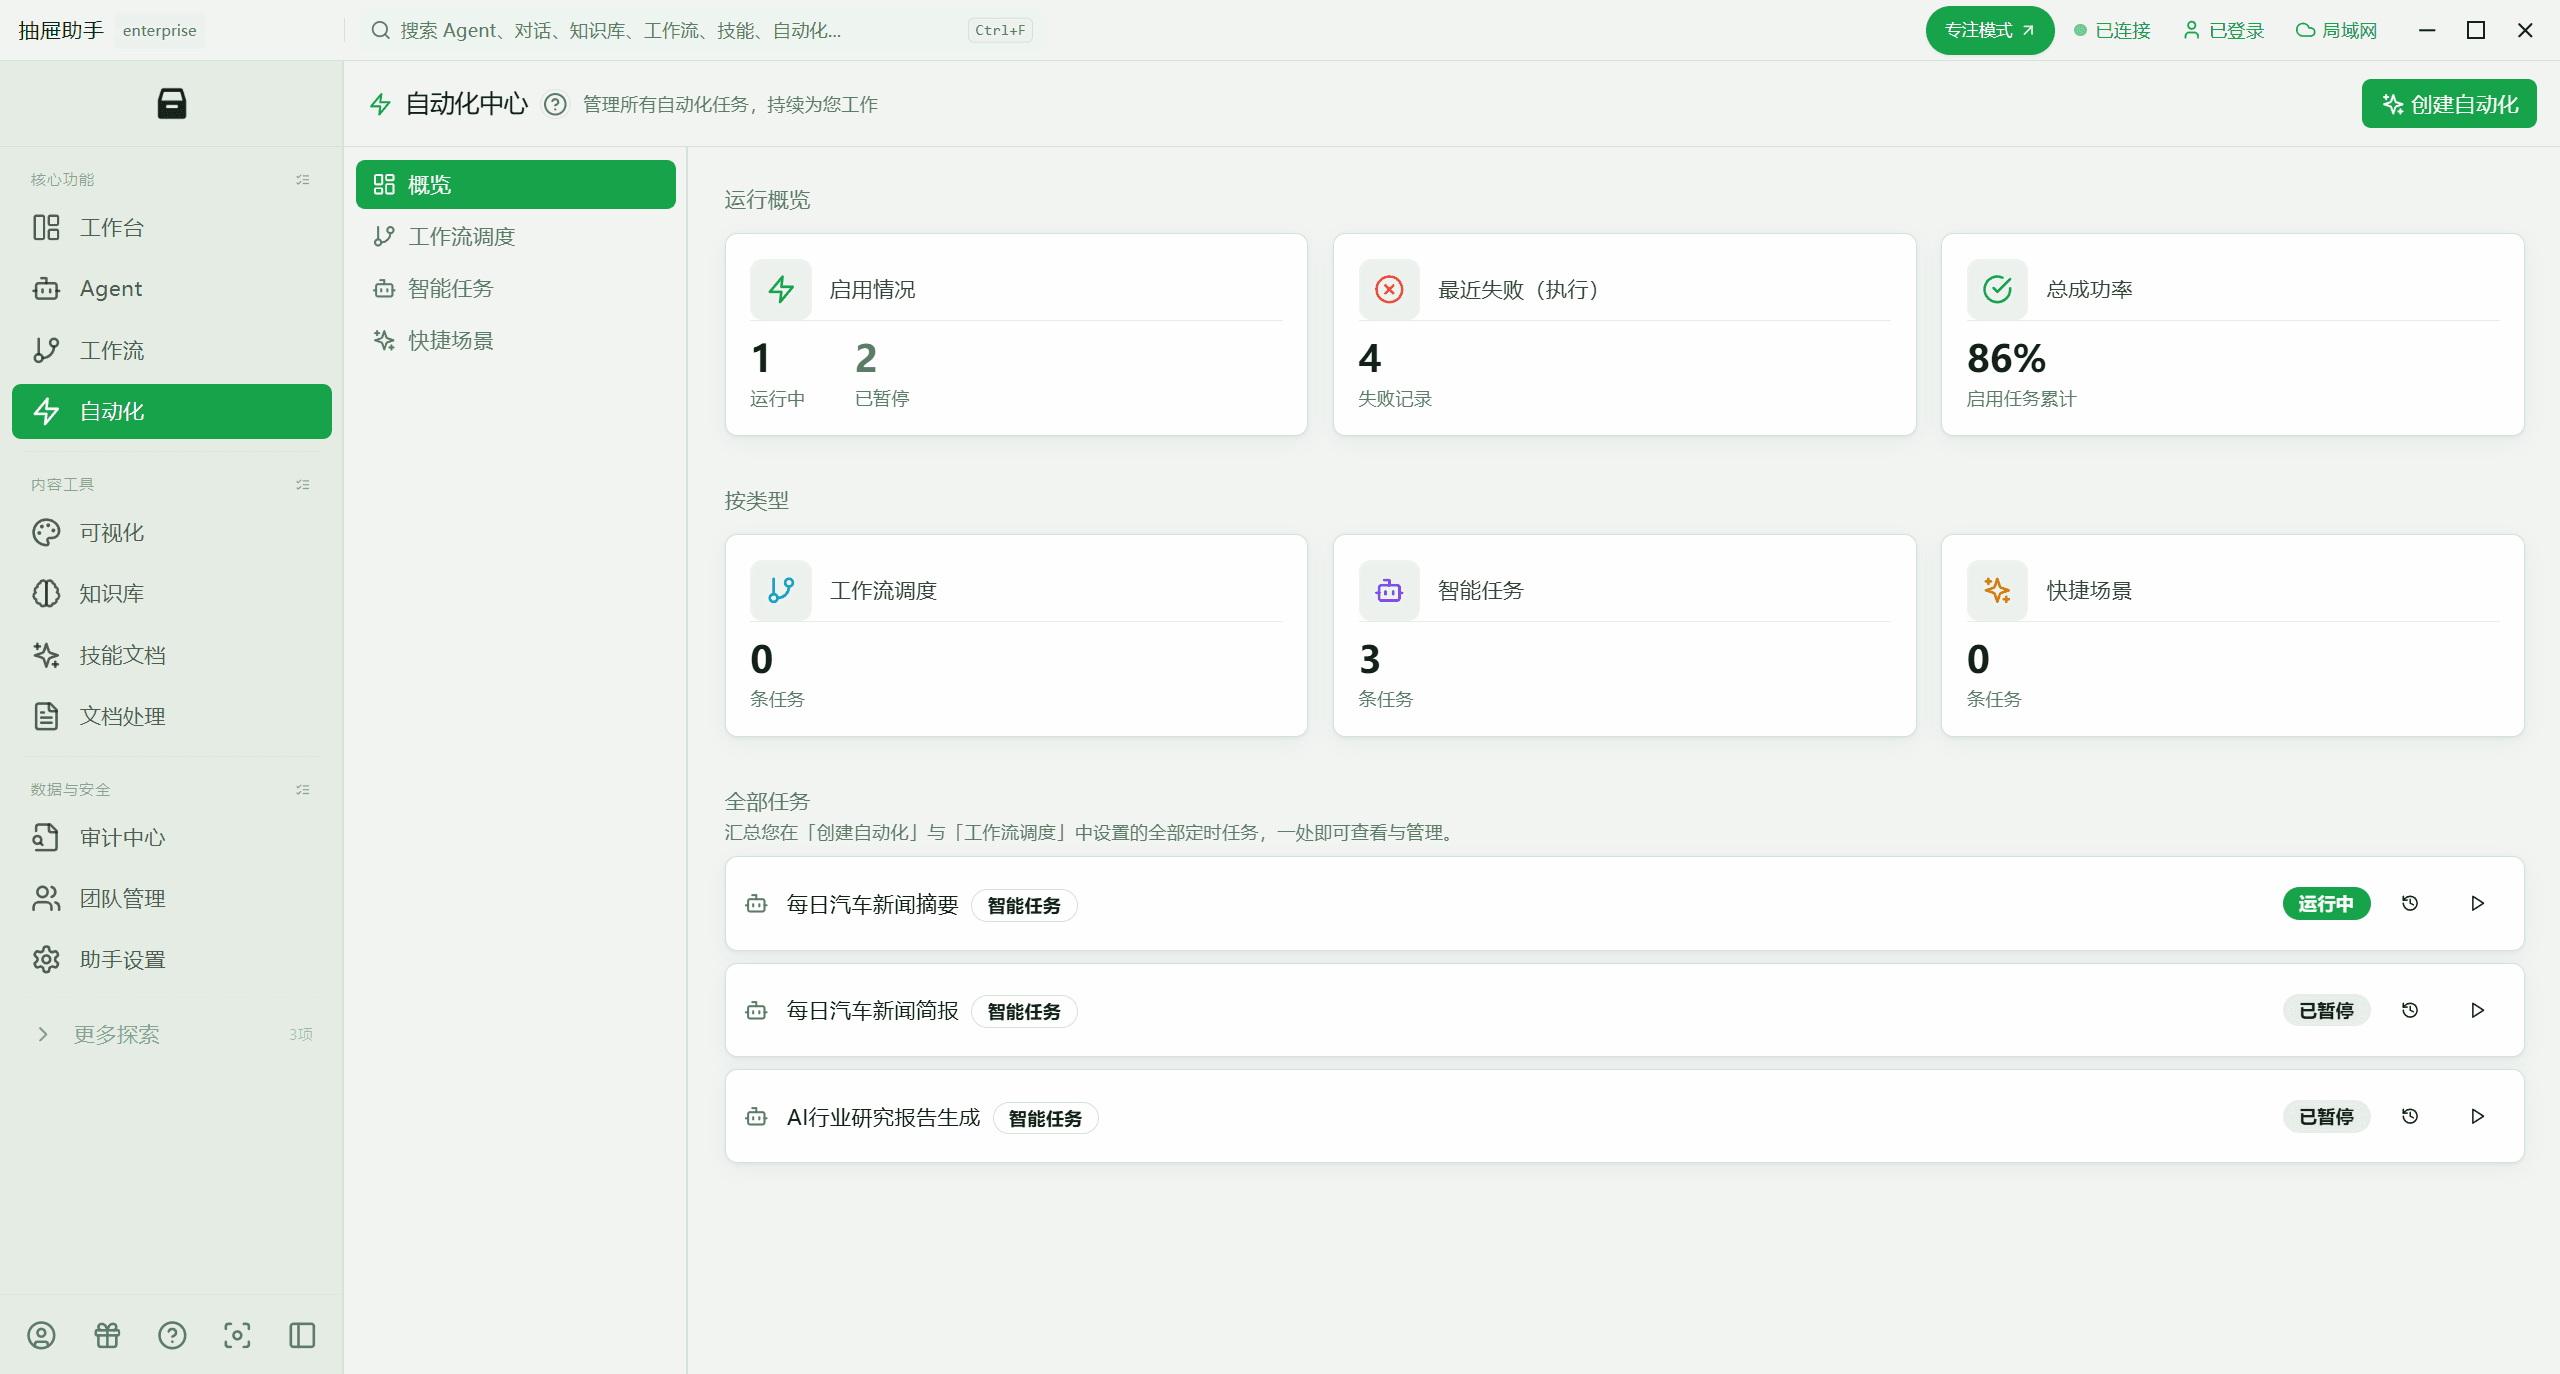Click the 快捷场景 sparkle card icon
Screen dimensions: 2560x1374
point(1997,590)
